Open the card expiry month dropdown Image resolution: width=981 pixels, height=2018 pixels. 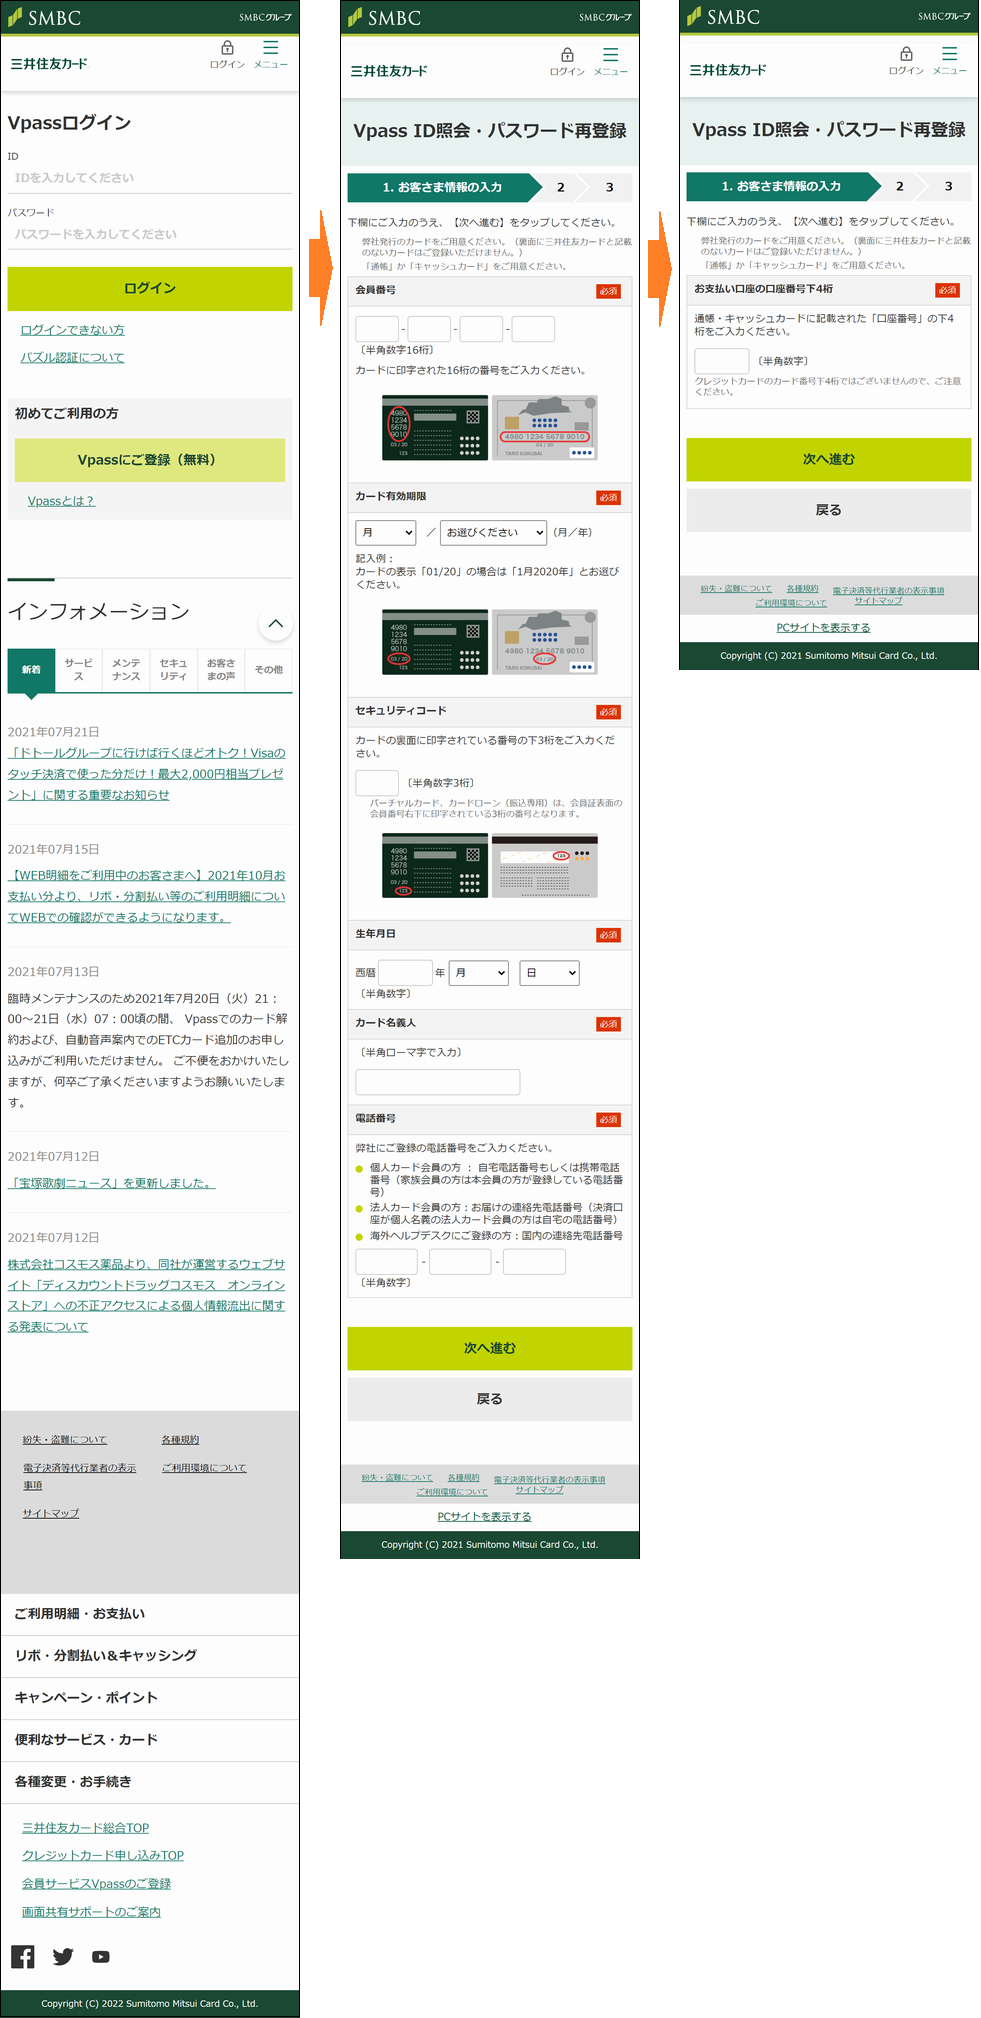(x=385, y=532)
